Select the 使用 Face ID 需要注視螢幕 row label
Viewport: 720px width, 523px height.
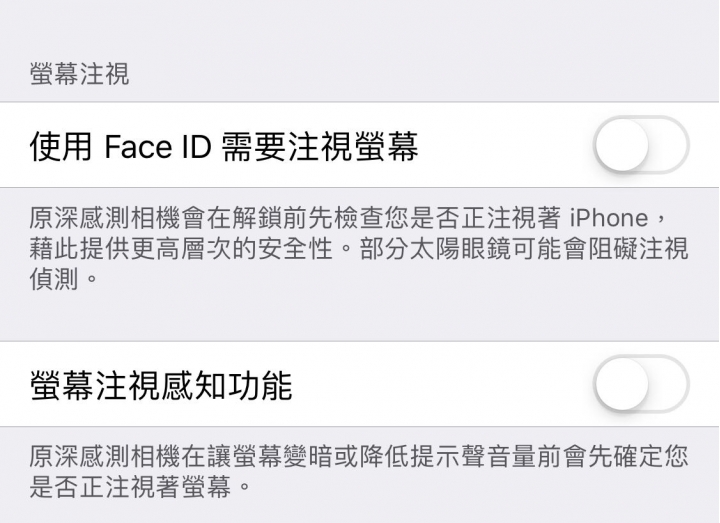click(224, 146)
